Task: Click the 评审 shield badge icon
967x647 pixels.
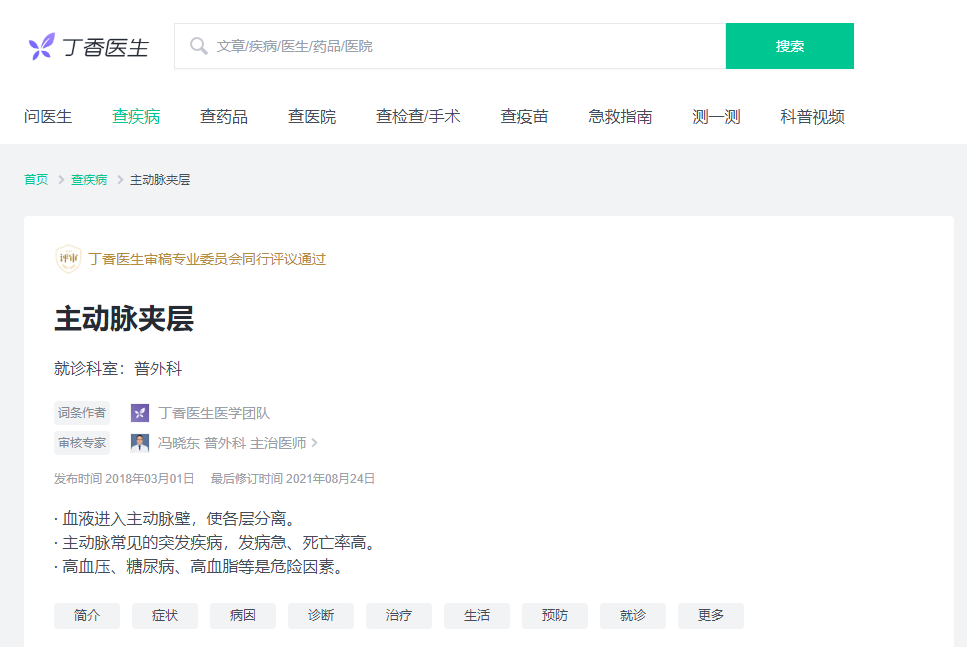Action: click(x=68, y=258)
